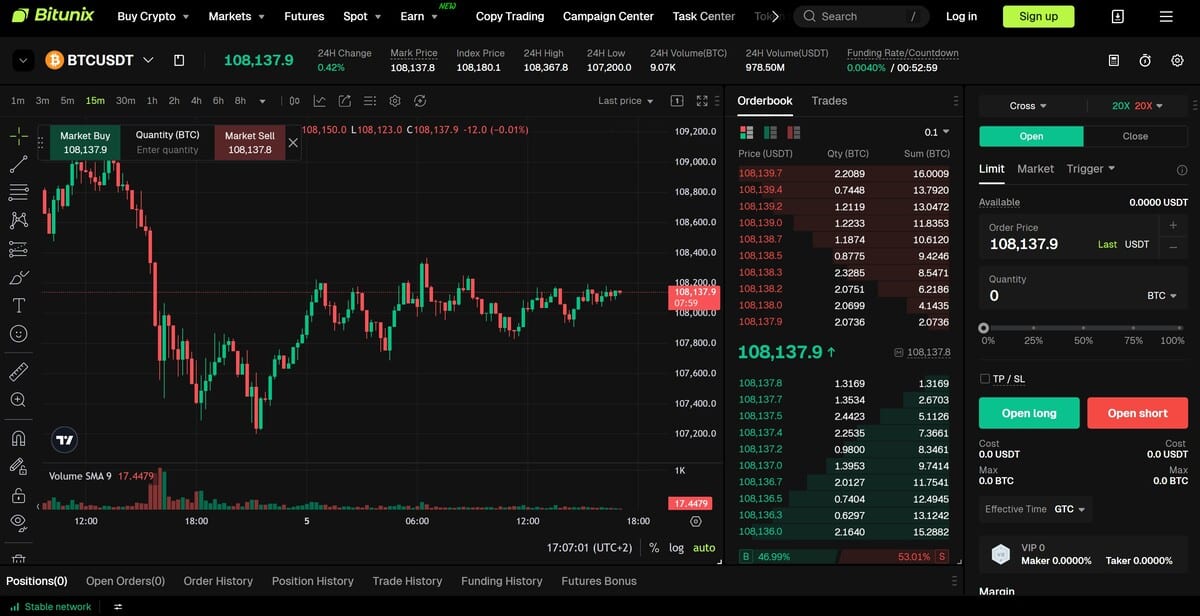
Task: Toggle auto scale on chart
Action: [704, 548]
